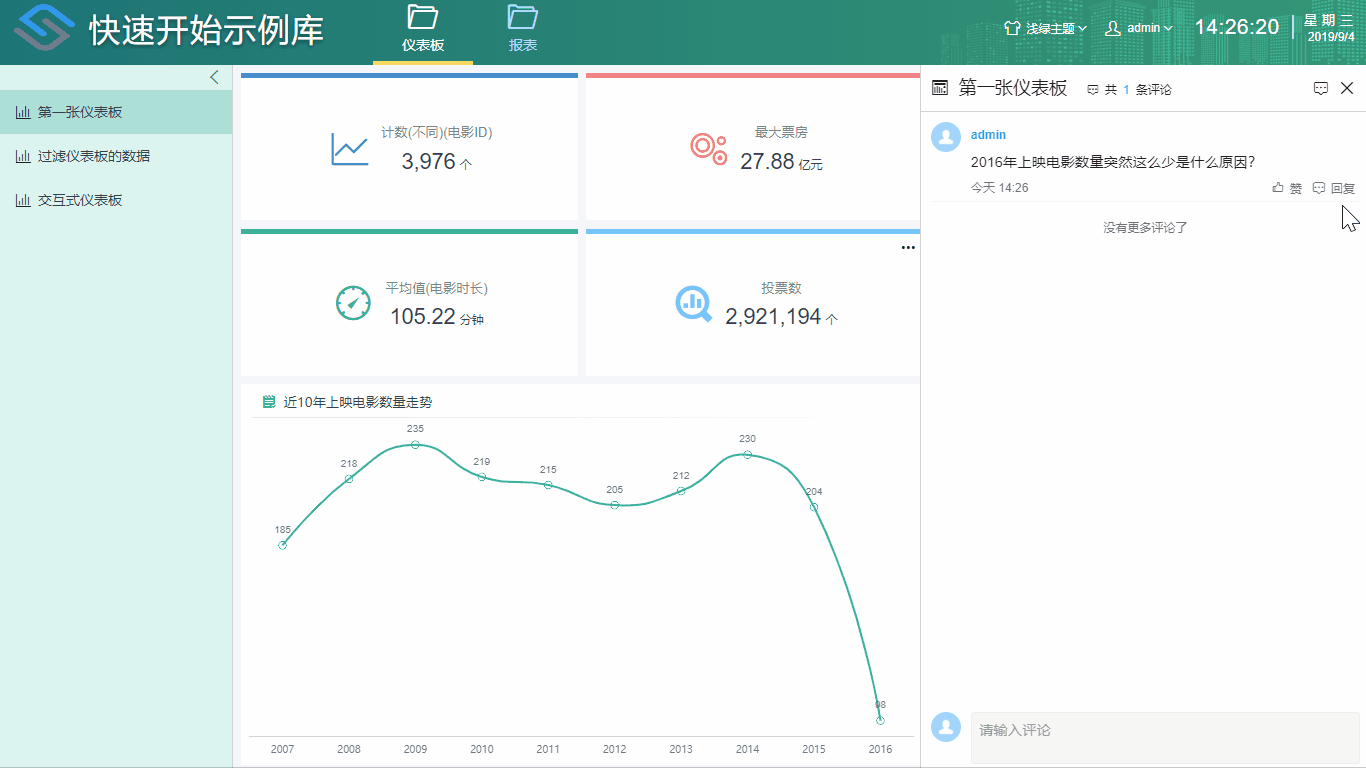Open 过滤仪表板的数据 dashboard
Image resolution: width=1366 pixels, height=768 pixels.
(x=93, y=156)
